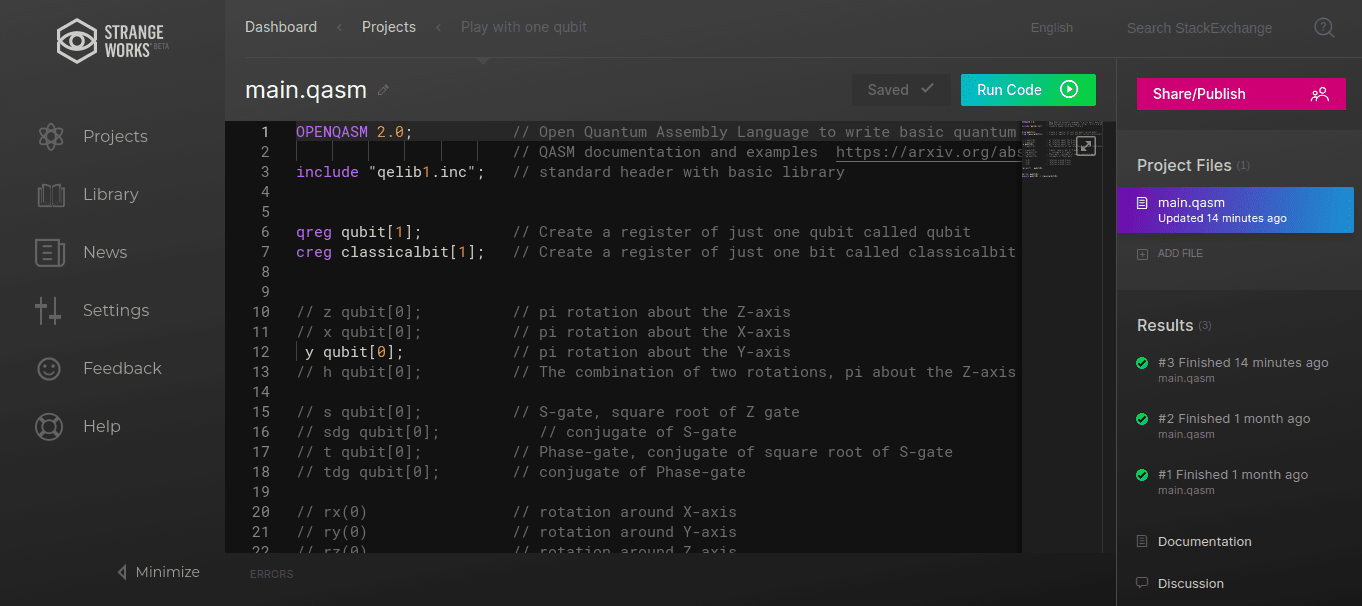Expand the ERRORS panel
Viewport: 1362px width, 606px height.
pyautogui.click(x=271, y=574)
